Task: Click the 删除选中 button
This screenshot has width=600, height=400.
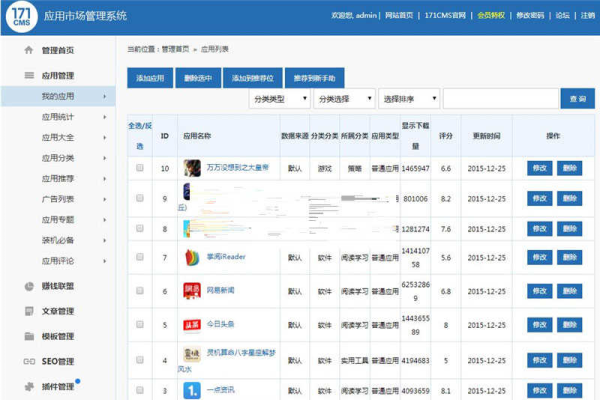Action: click(x=198, y=78)
